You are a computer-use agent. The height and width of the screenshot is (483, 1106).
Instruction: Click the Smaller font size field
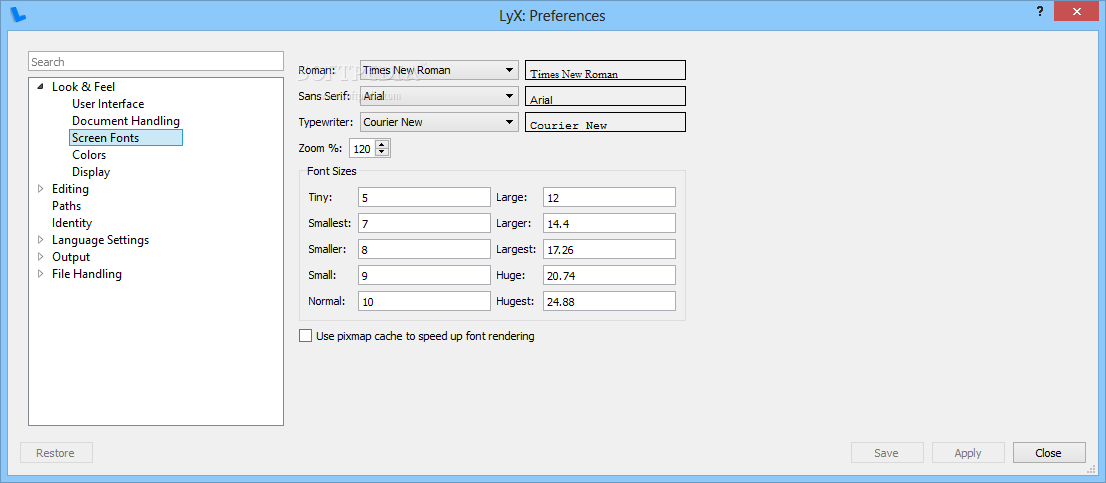[424, 250]
